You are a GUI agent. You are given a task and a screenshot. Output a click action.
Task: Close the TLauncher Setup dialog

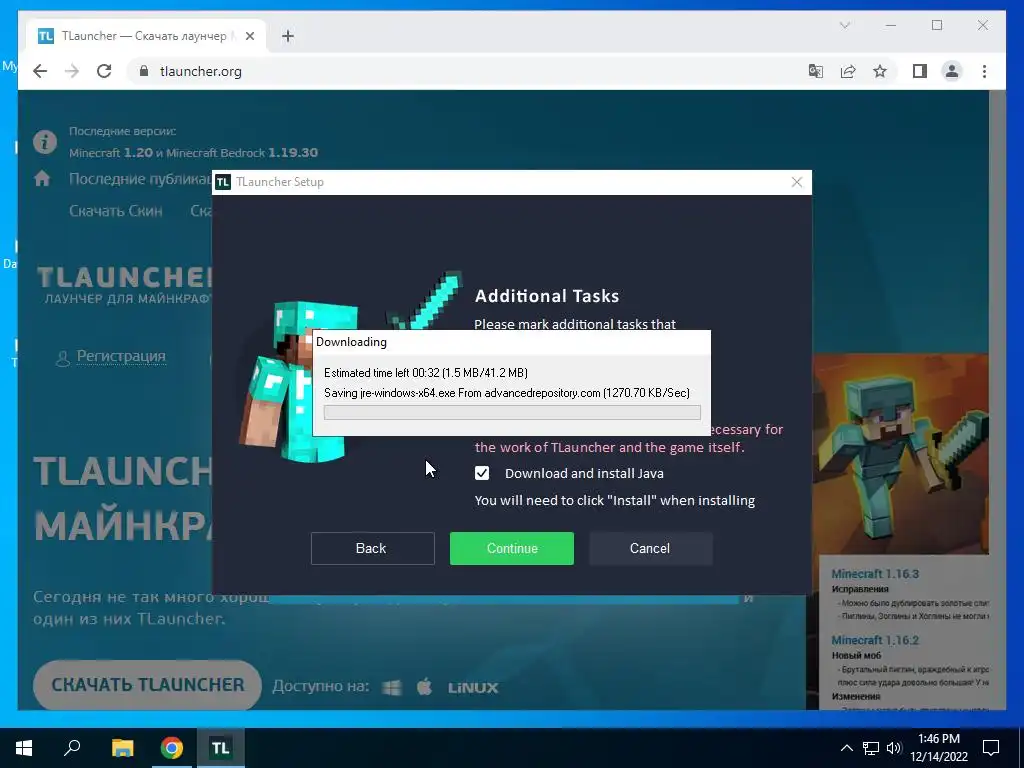796,182
